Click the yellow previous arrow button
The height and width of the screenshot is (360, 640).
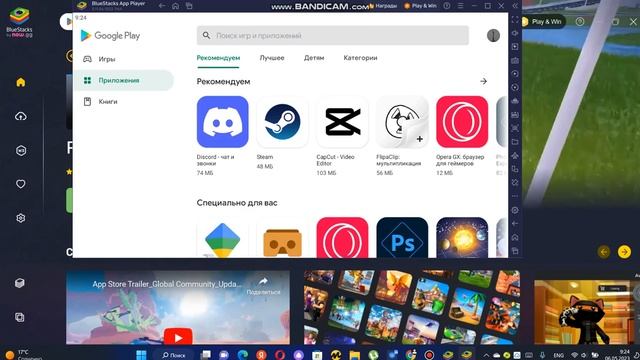(604, 252)
